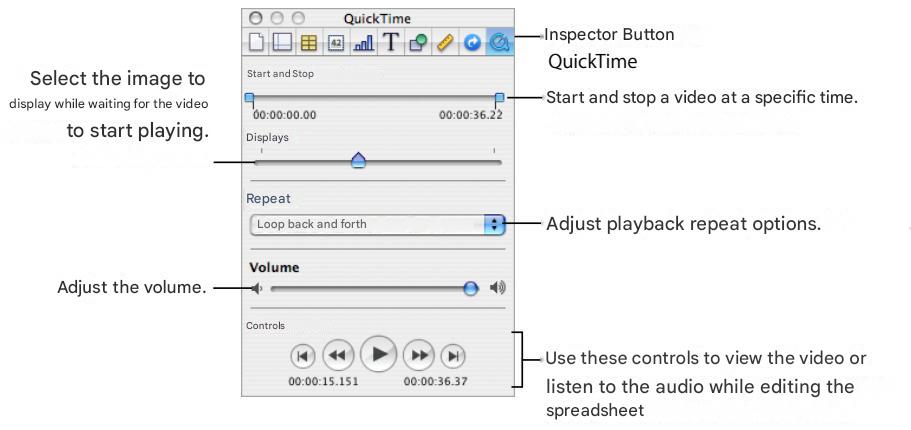Select the QuickTime inspector button
The width and height of the screenshot is (911, 430).
click(x=499, y=42)
